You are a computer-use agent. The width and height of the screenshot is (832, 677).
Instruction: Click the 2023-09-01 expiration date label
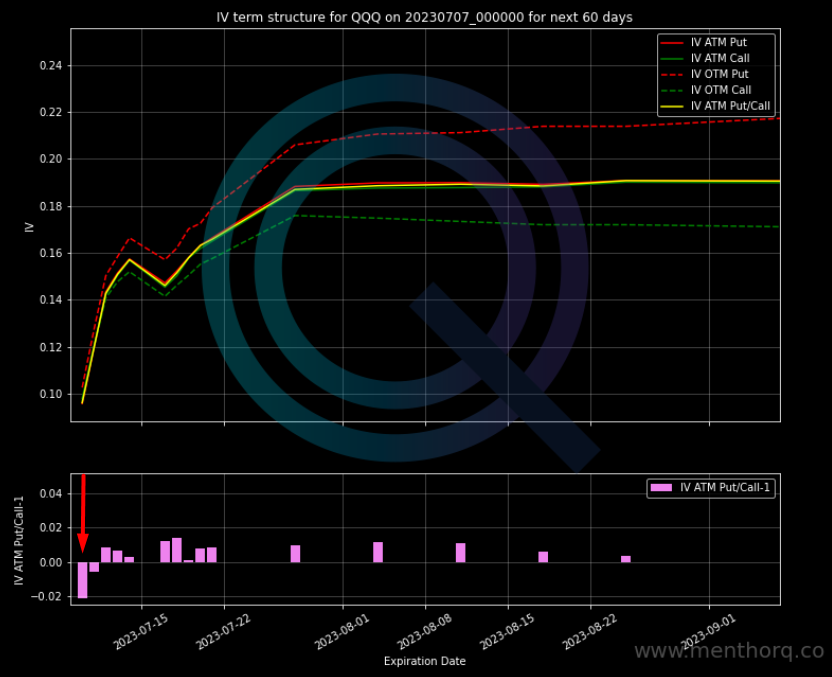click(x=708, y=631)
